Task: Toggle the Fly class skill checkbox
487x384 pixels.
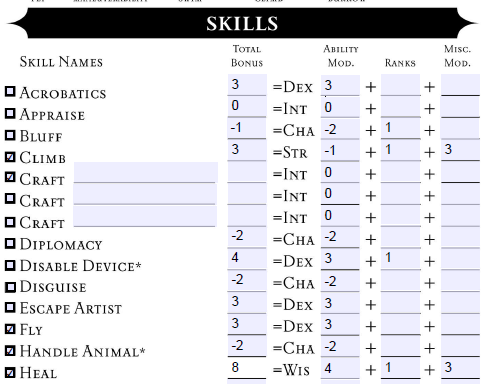Action: point(10,329)
